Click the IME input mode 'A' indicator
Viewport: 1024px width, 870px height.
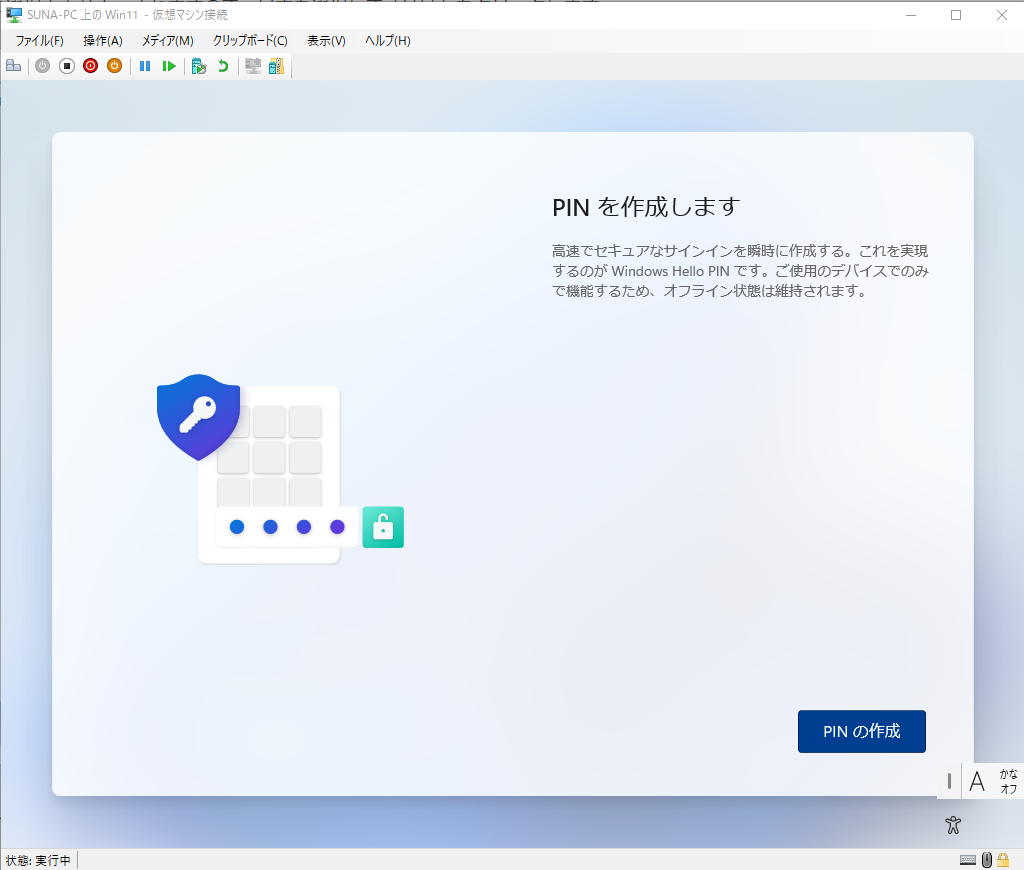pyautogui.click(x=977, y=781)
